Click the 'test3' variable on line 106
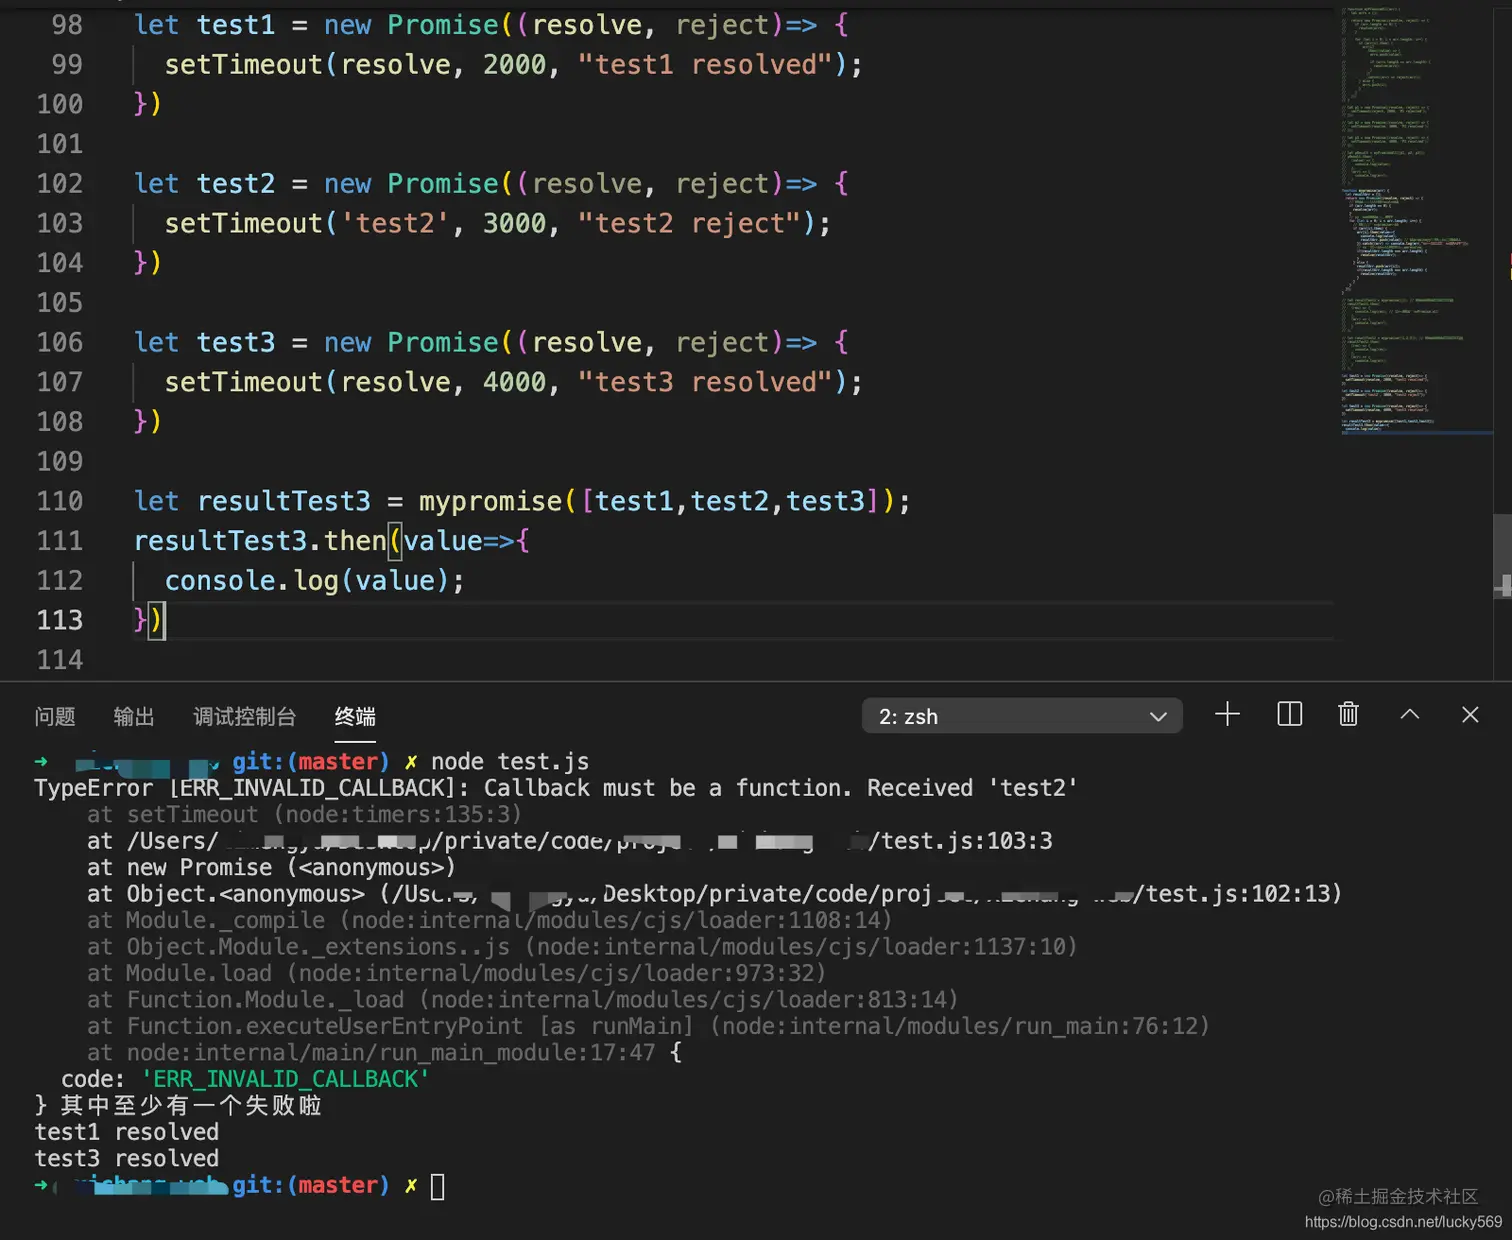Image resolution: width=1512 pixels, height=1240 pixels. pos(236,342)
